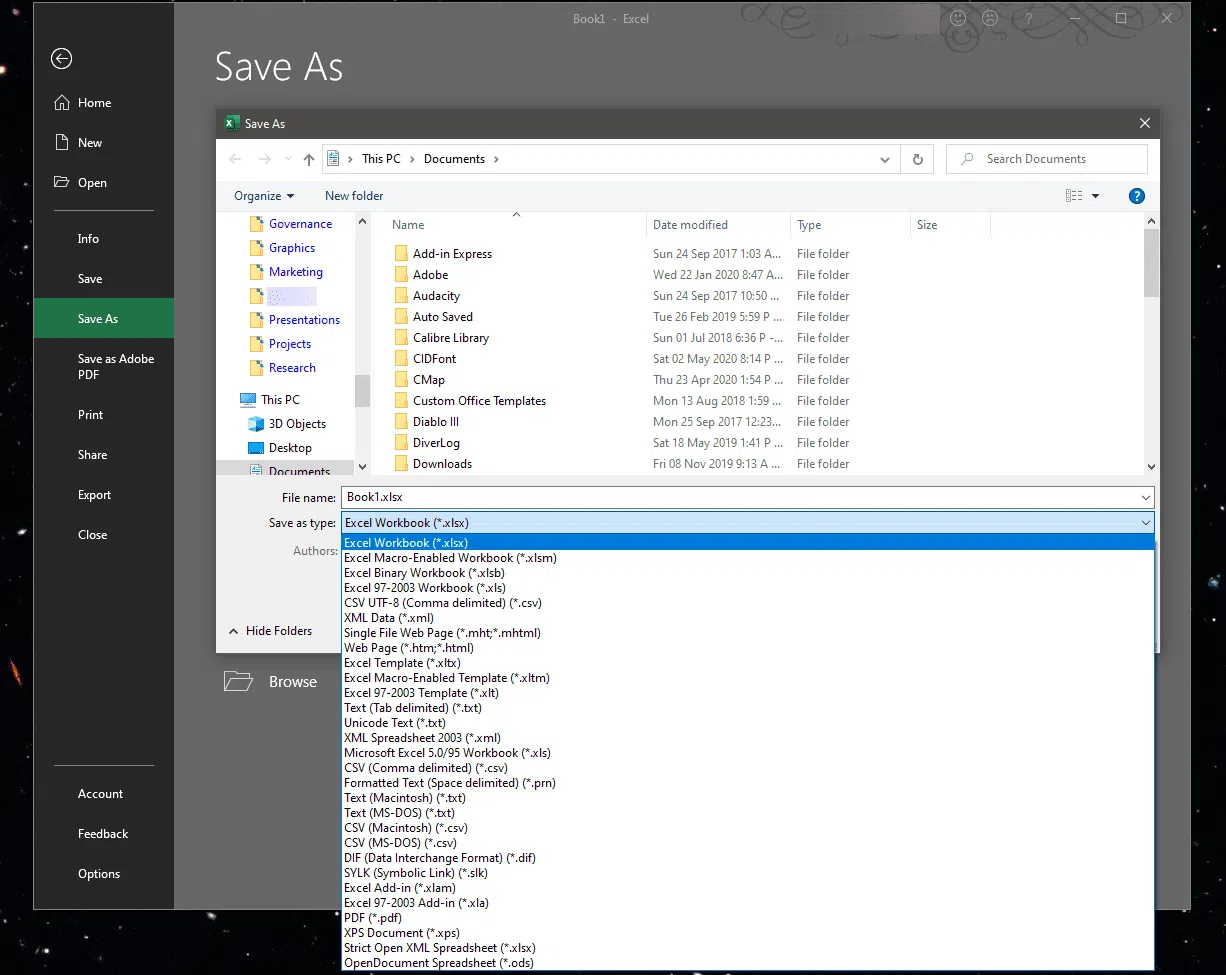Click the view layout options icon

[x=1074, y=196]
